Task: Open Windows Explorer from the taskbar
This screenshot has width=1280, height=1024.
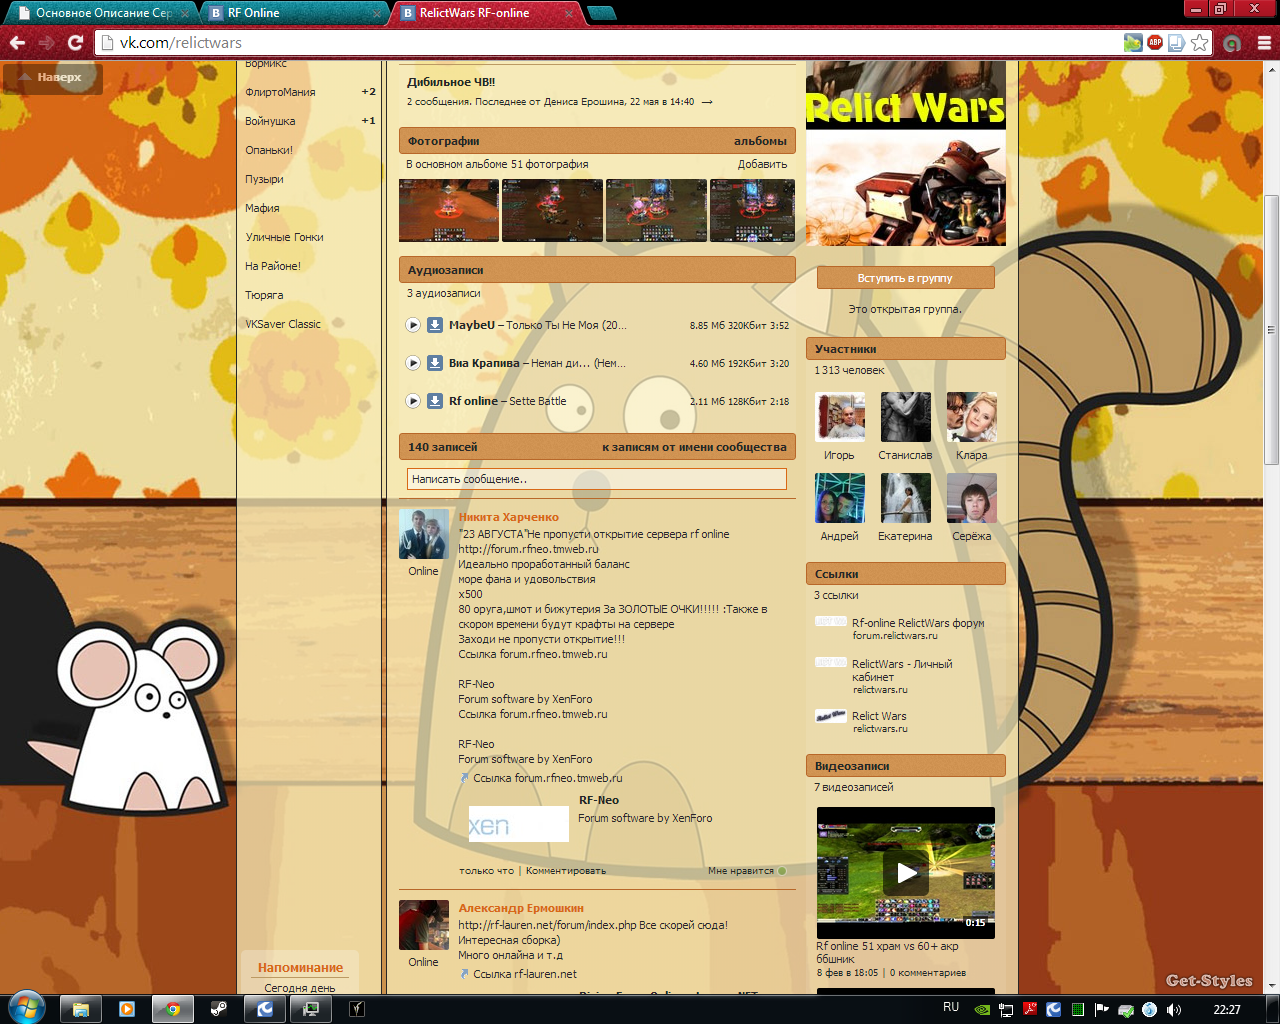Action: coord(81,1009)
